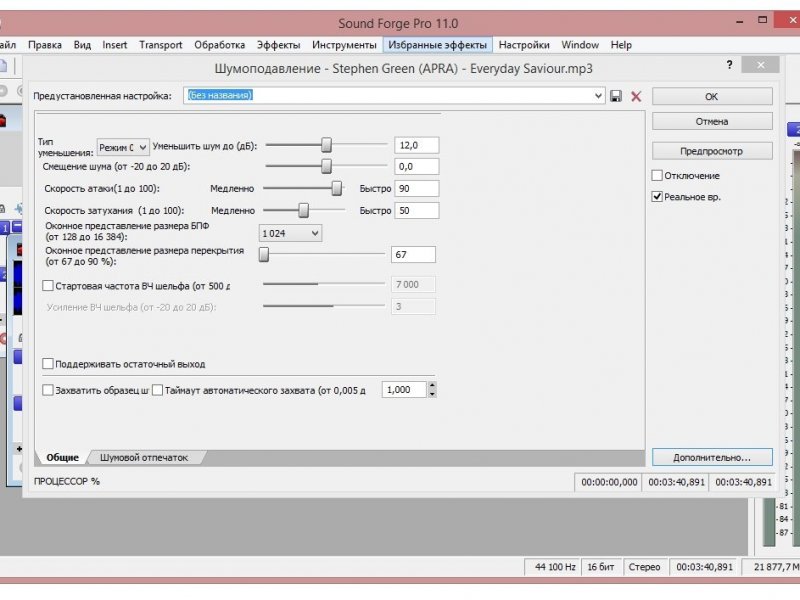Viewport: 800px width, 600px height.
Task: Click the Дополнительно... button
Action: click(x=712, y=457)
